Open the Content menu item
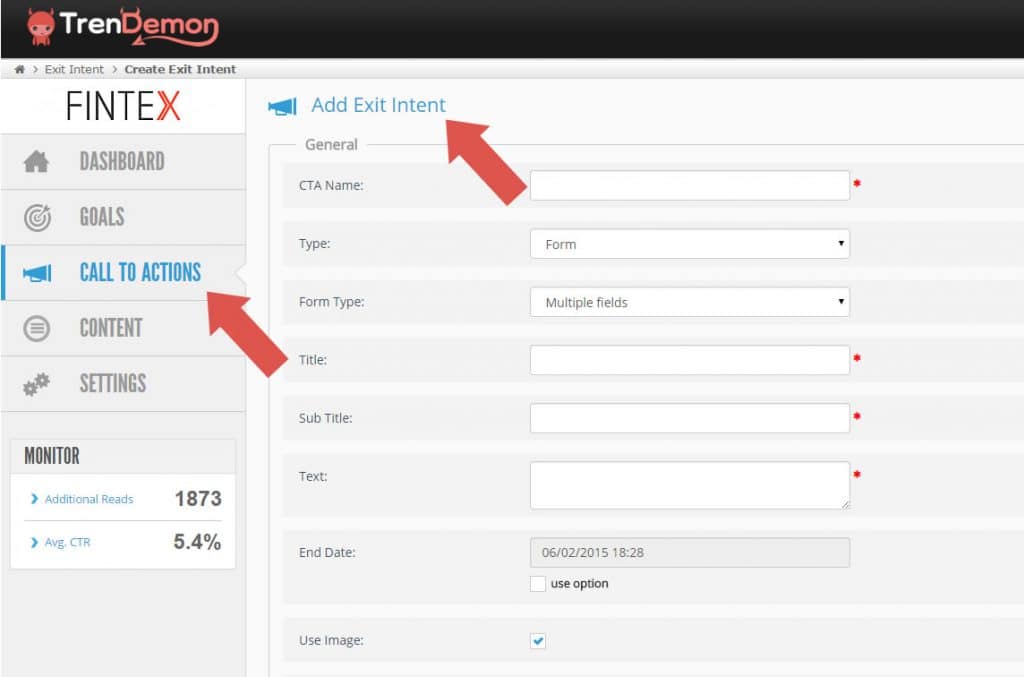1024x677 pixels. point(123,328)
